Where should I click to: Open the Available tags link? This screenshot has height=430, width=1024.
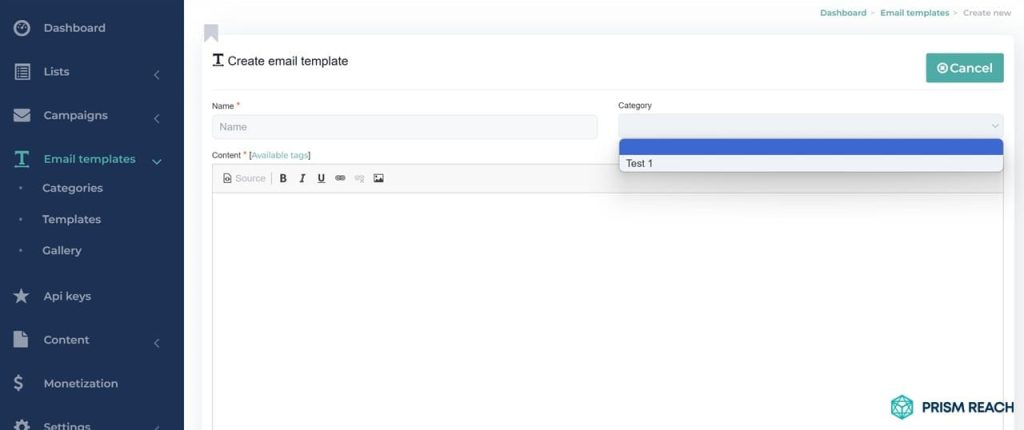click(x=280, y=156)
